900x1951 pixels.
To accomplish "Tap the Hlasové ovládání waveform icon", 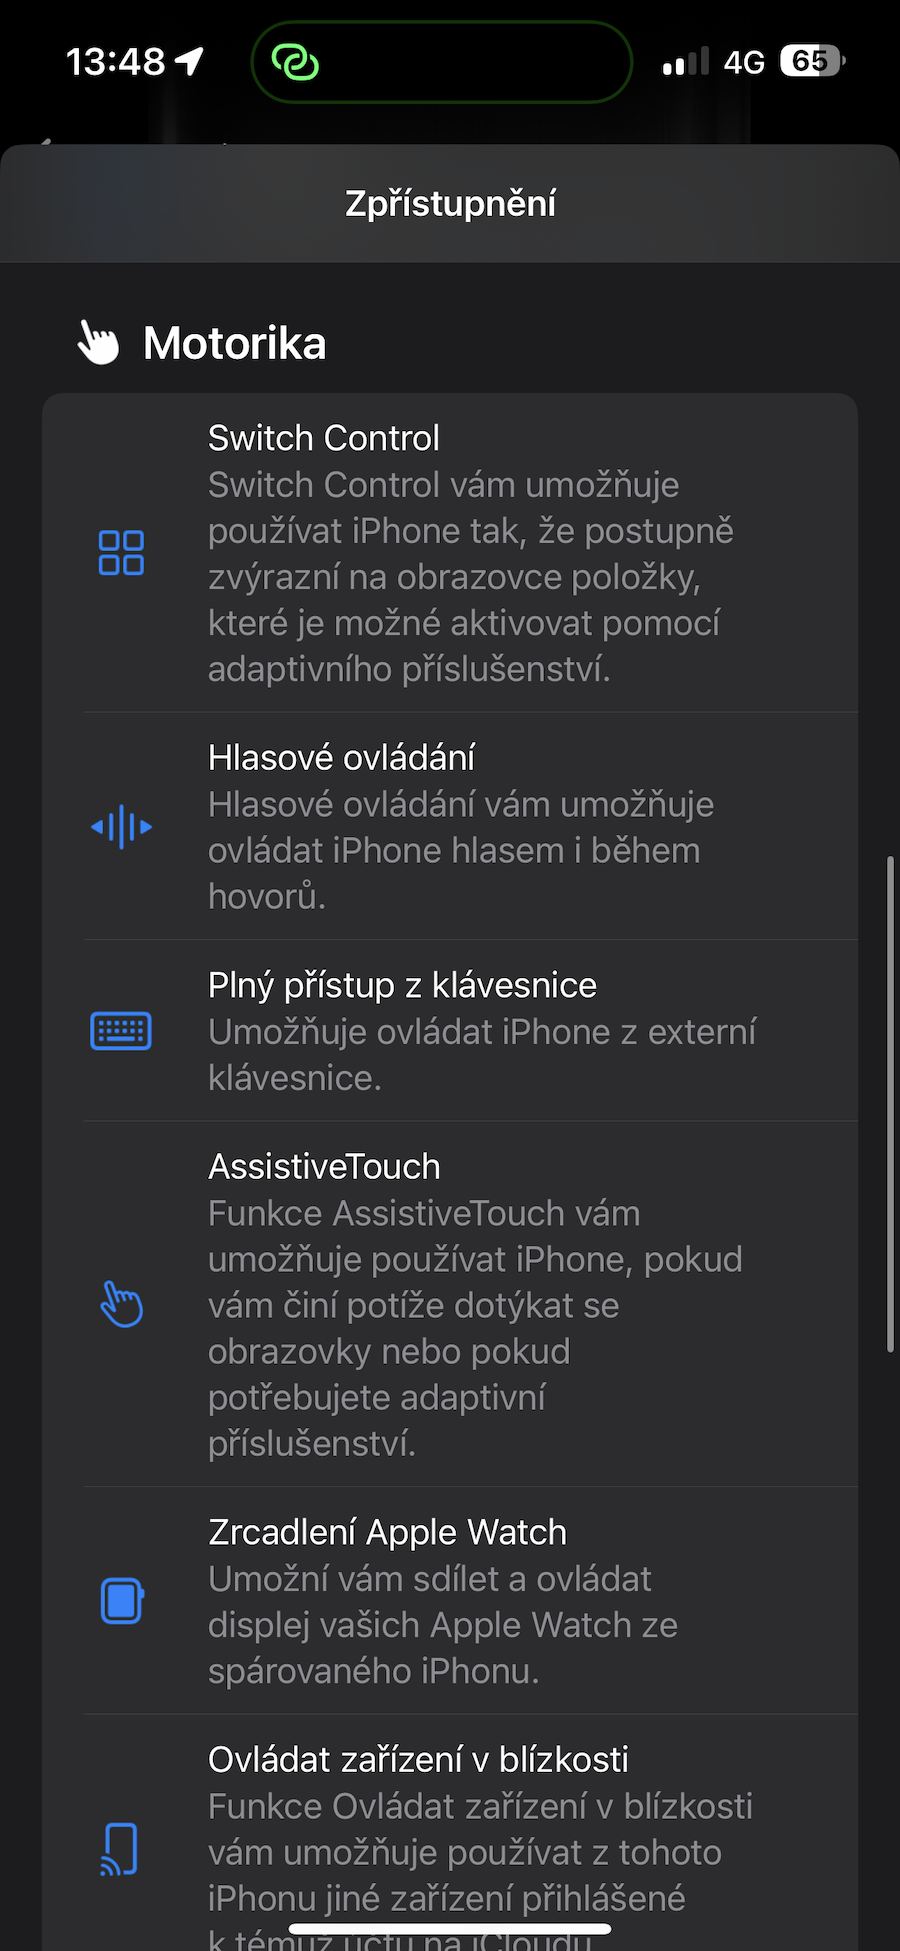I will click(121, 827).
